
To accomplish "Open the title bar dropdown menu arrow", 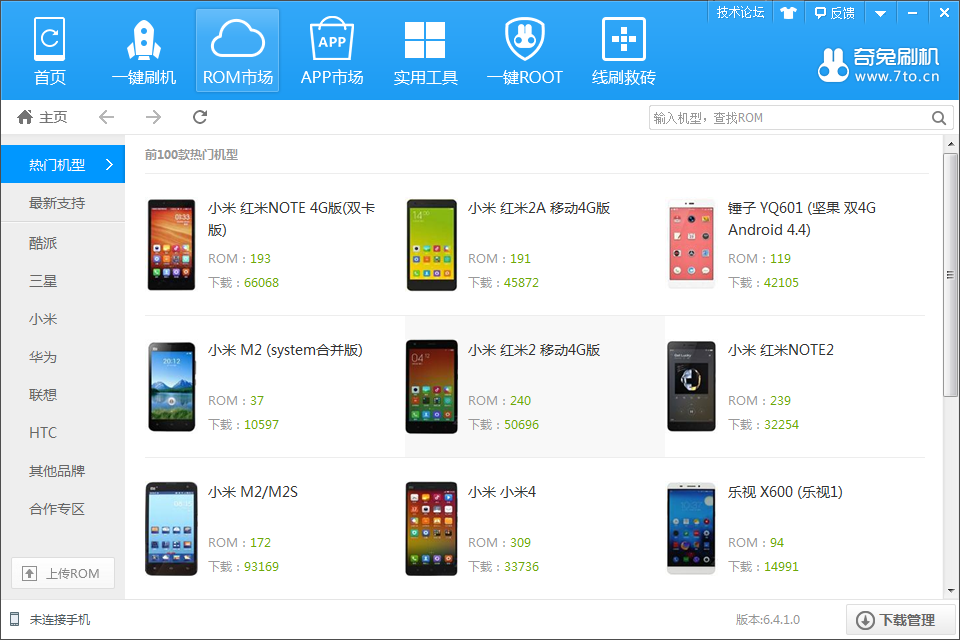I will pos(880,13).
